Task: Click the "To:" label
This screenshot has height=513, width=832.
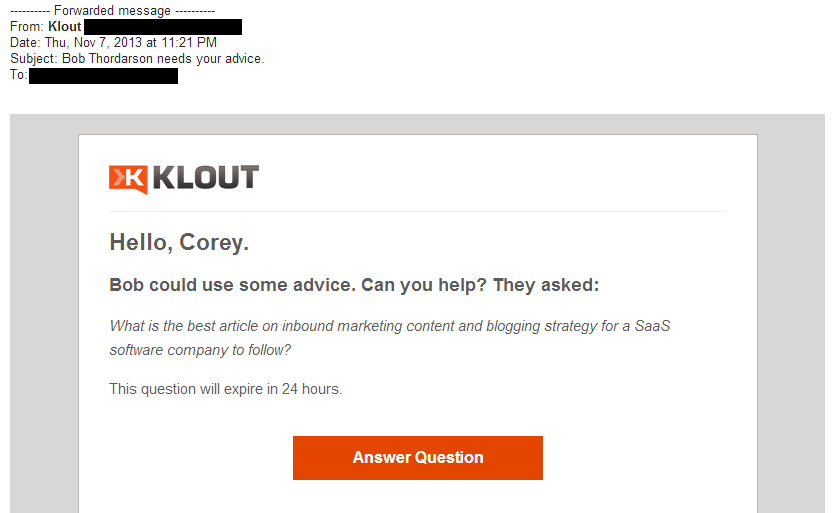Action: (19, 76)
